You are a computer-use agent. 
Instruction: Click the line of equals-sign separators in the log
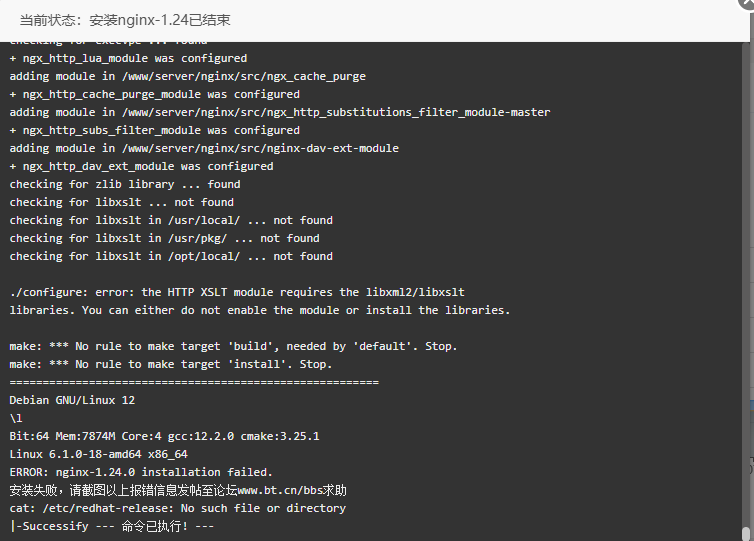(194, 382)
